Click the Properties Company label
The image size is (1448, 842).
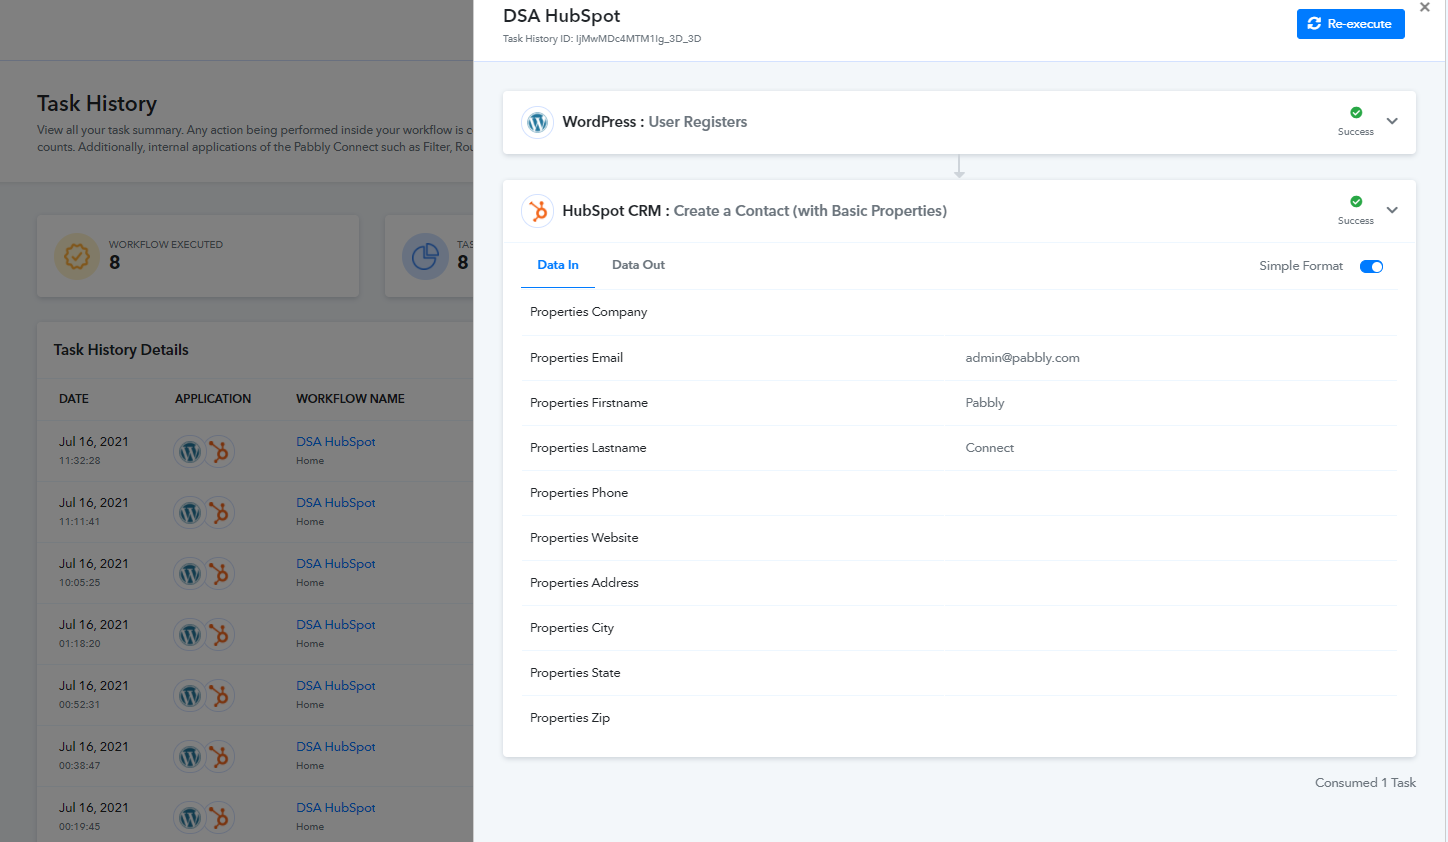point(588,312)
